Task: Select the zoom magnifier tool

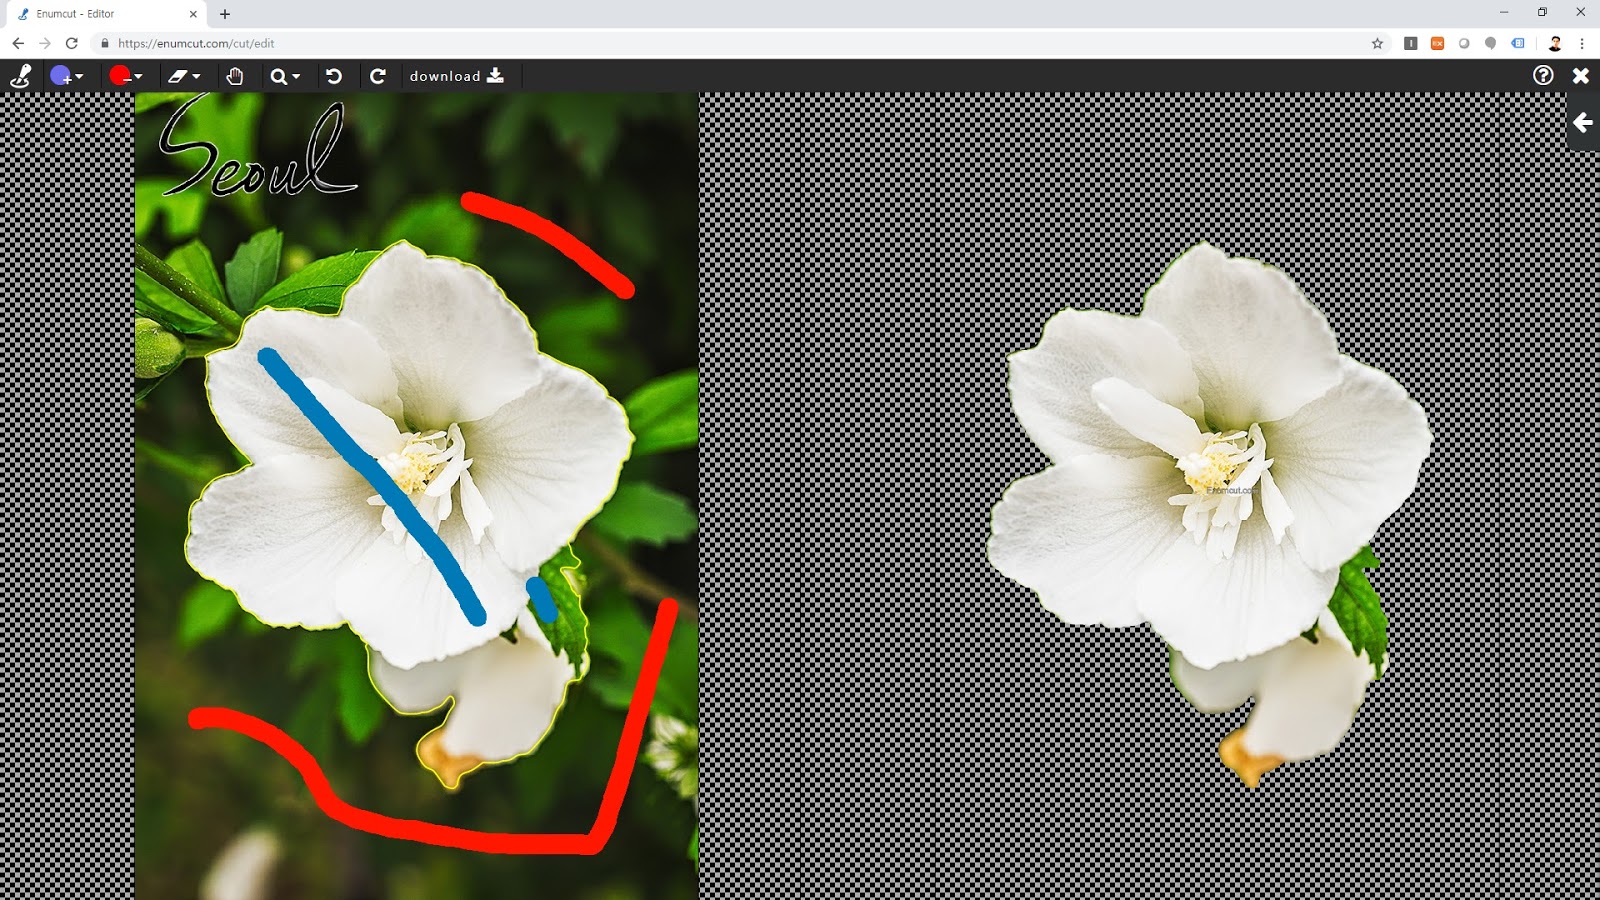Action: coord(280,75)
